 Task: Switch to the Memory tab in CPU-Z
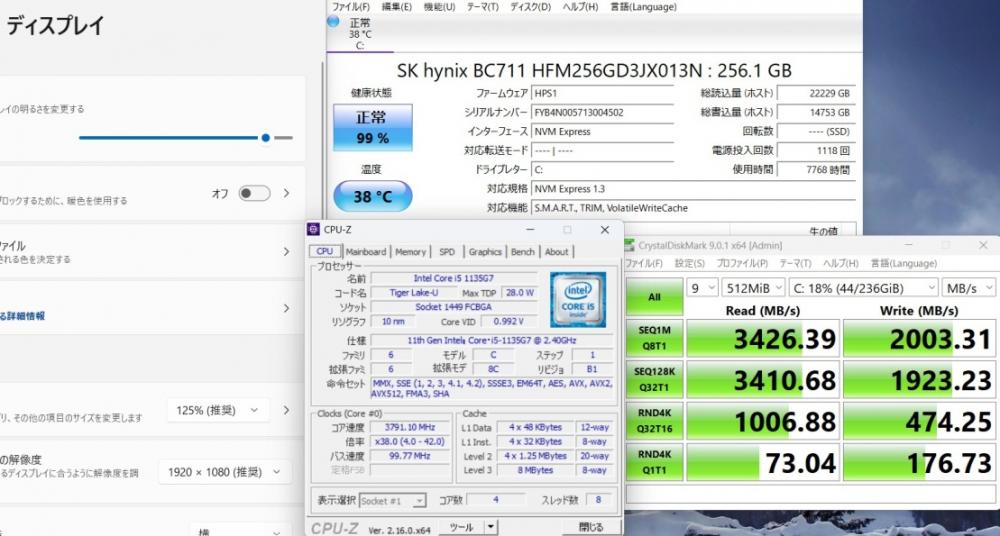click(x=410, y=252)
